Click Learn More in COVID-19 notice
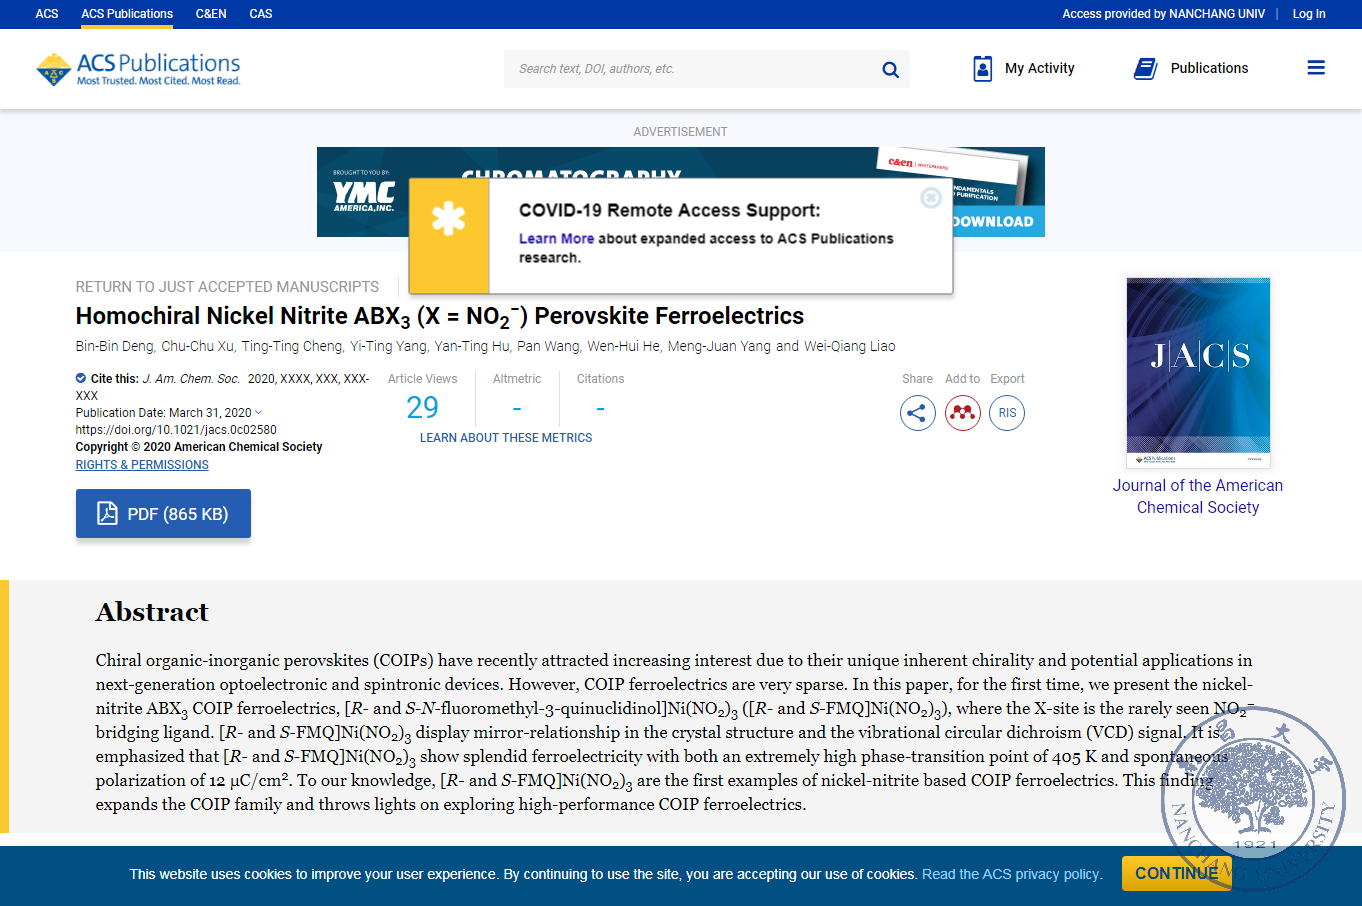 pos(556,239)
